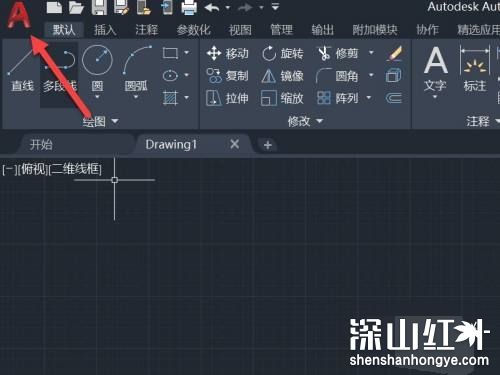Customize the Quick Access Toolbar dropdown

pyautogui.click(x=275, y=7)
